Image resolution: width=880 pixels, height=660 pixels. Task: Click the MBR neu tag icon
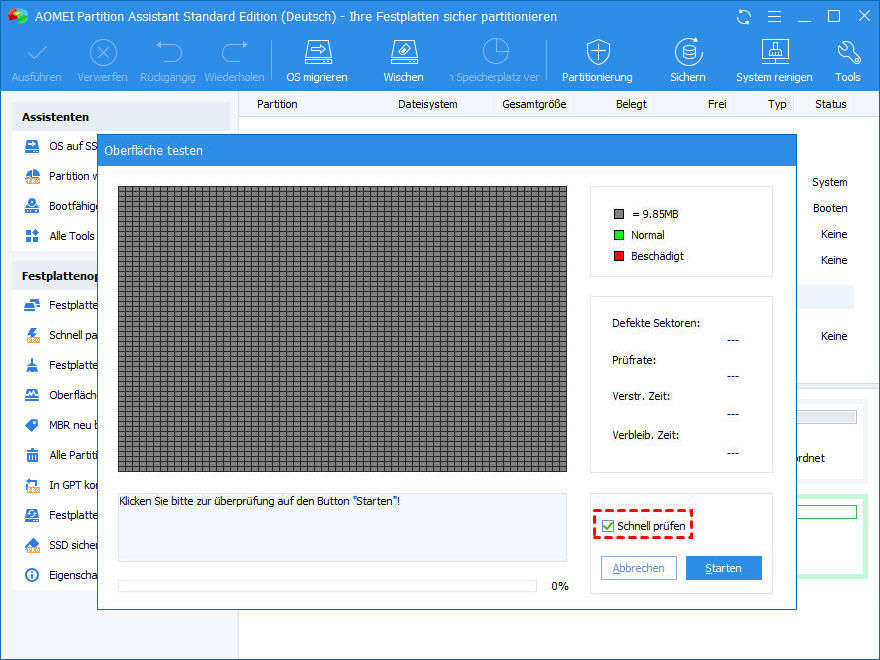click(x=32, y=425)
